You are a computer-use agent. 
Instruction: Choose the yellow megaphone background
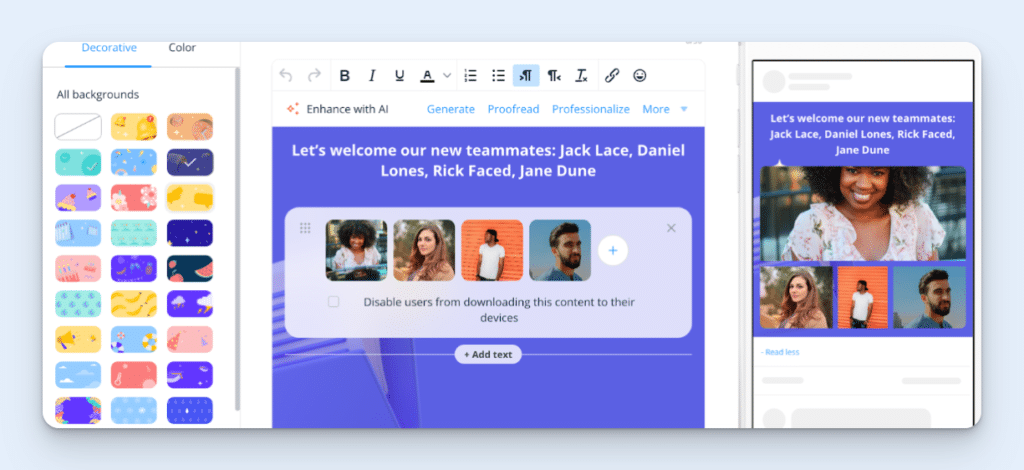(78, 339)
